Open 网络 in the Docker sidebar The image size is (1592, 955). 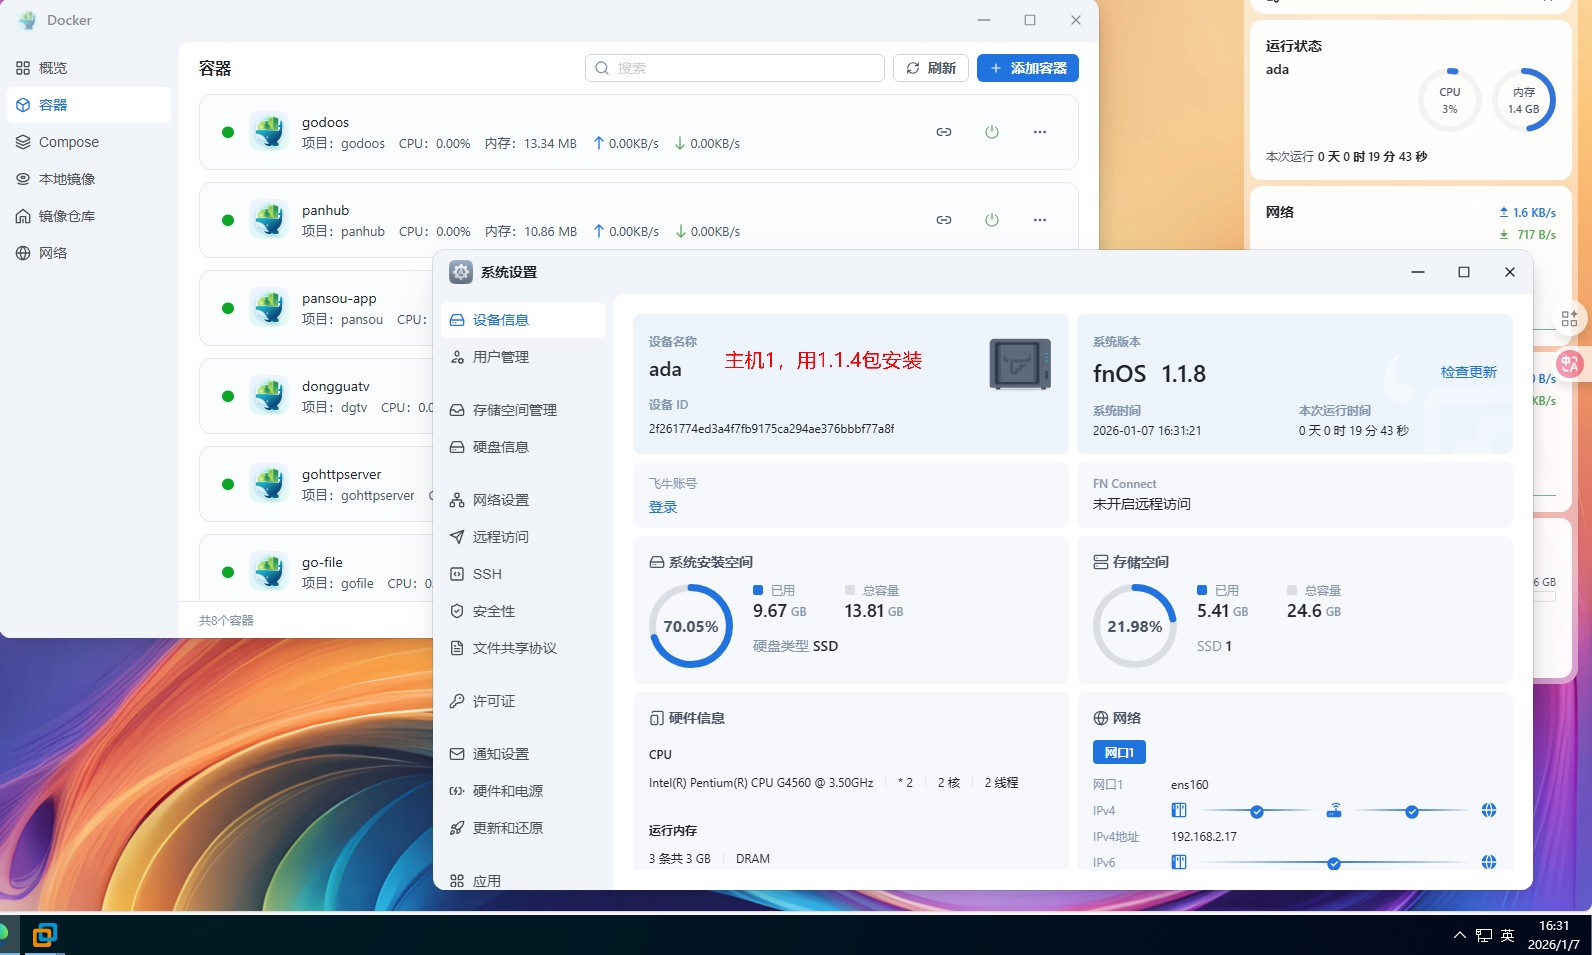coord(88,253)
